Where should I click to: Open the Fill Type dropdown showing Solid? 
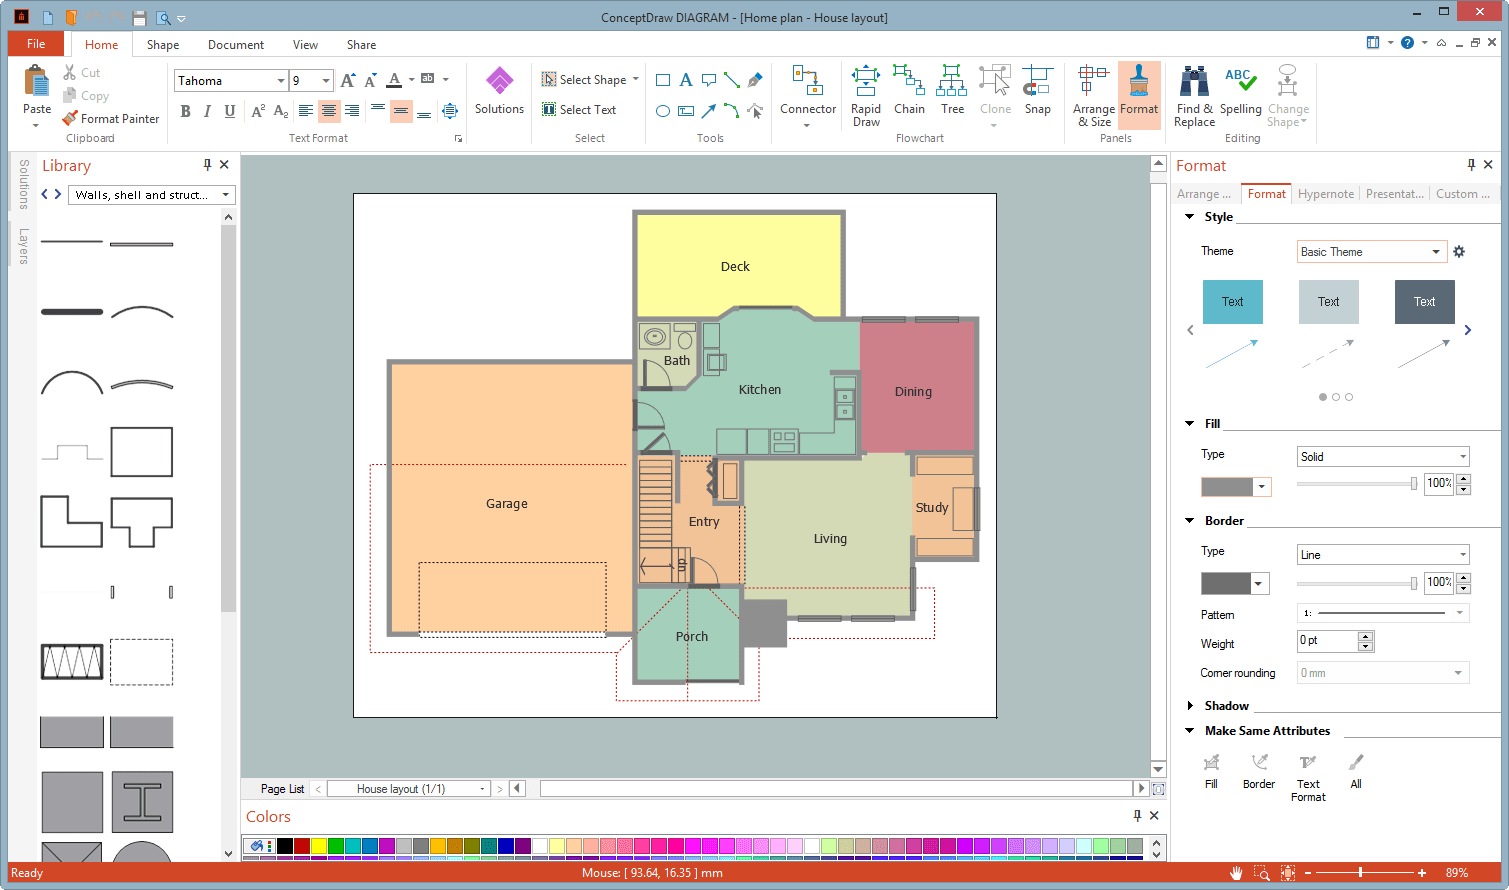coord(1383,456)
